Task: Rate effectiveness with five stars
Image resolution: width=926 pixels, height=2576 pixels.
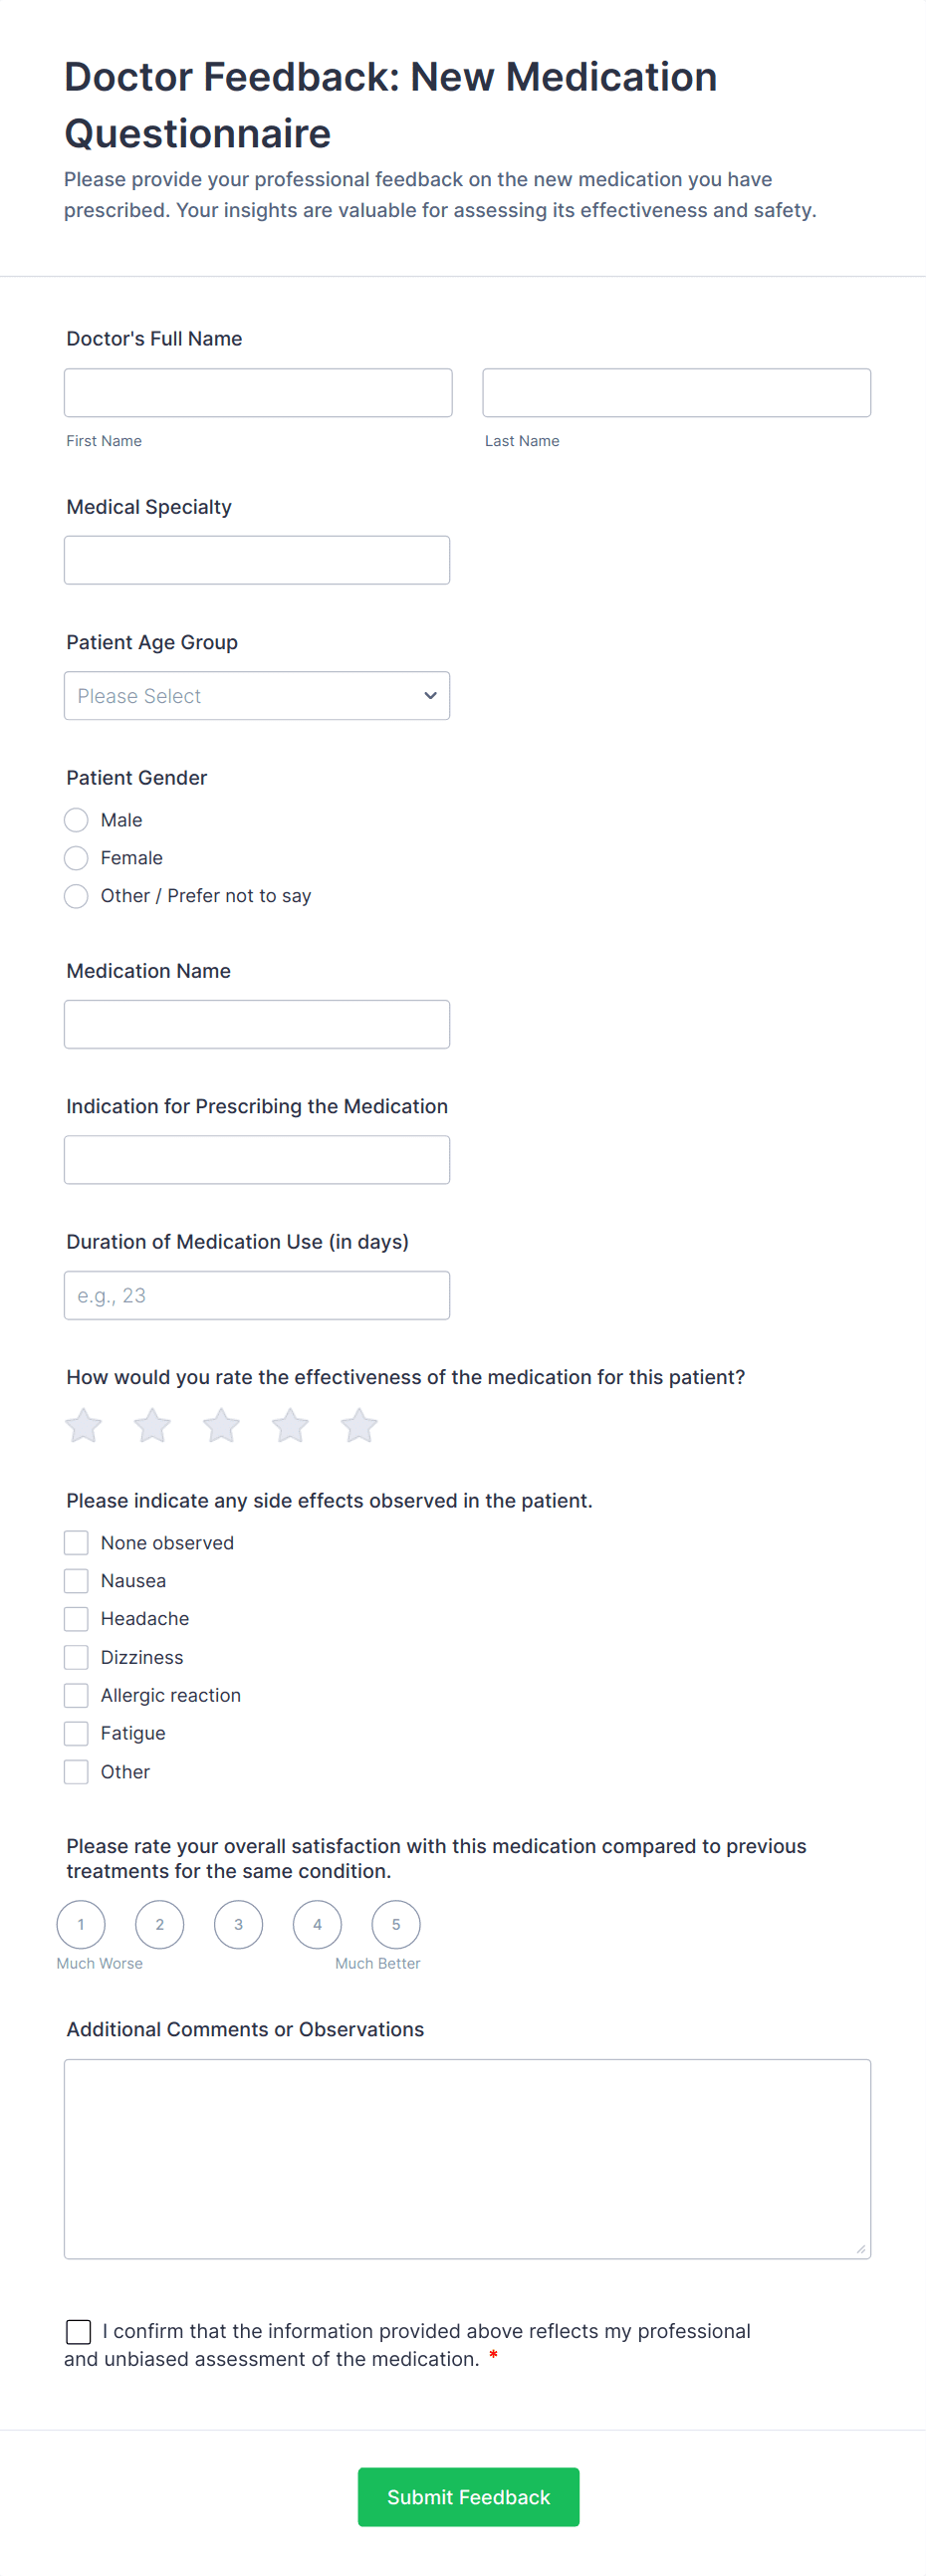Action: point(358,1424)
